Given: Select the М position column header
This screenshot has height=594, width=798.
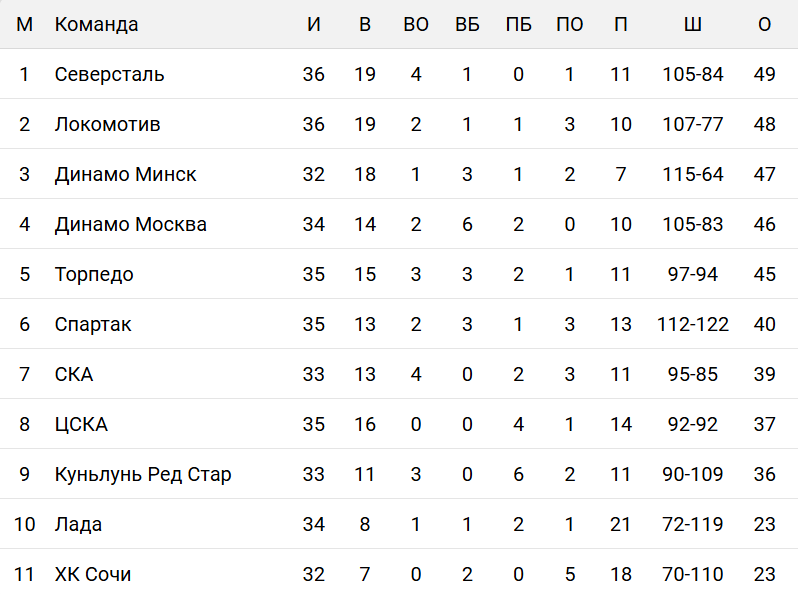Looking at the screenshot, I should [25, 24].
